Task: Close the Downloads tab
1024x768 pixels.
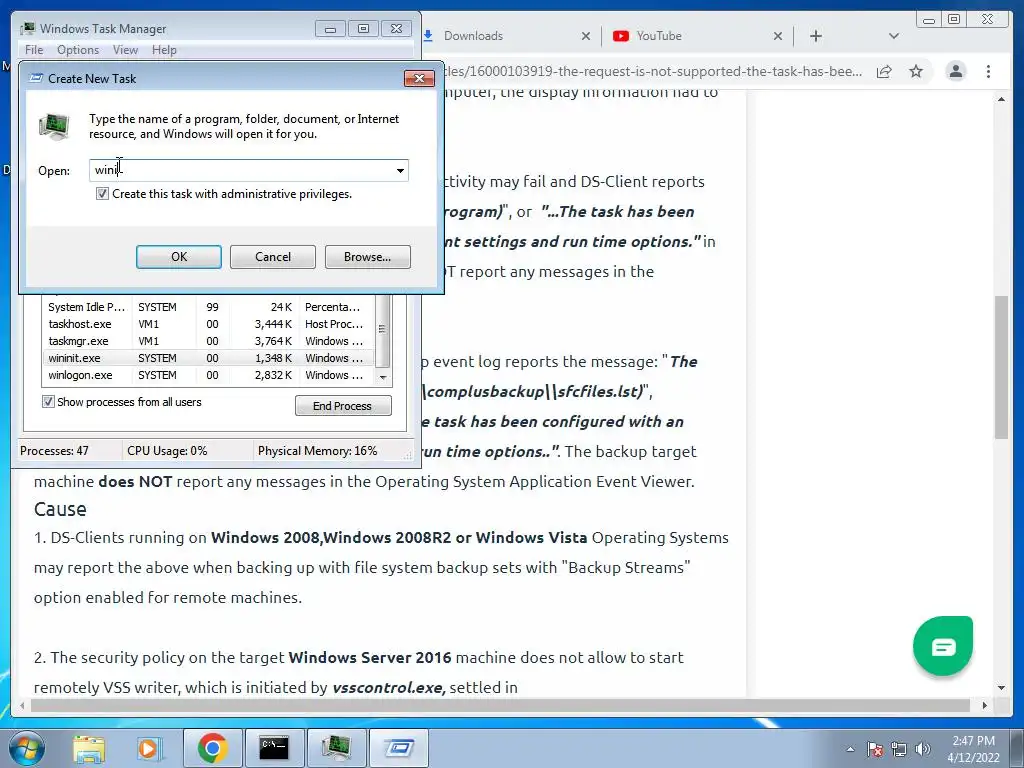Action: click(586, 36)
